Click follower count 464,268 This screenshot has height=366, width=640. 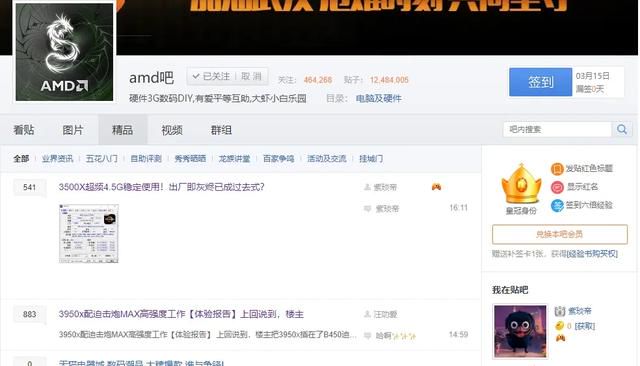318,80
